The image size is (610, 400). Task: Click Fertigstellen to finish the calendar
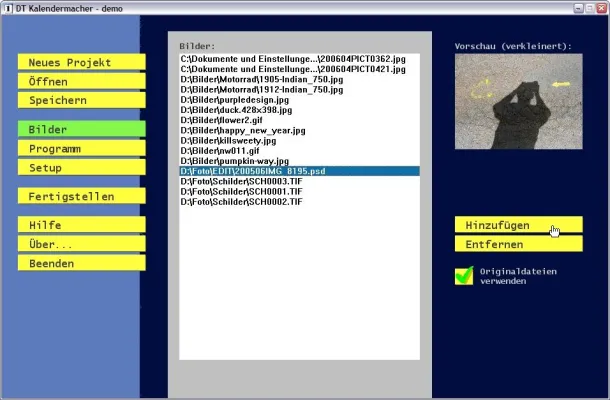pos(81,196)
